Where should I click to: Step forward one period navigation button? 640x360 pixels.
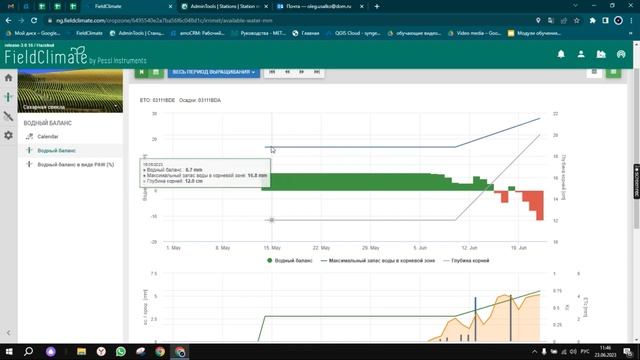point(302,72)
